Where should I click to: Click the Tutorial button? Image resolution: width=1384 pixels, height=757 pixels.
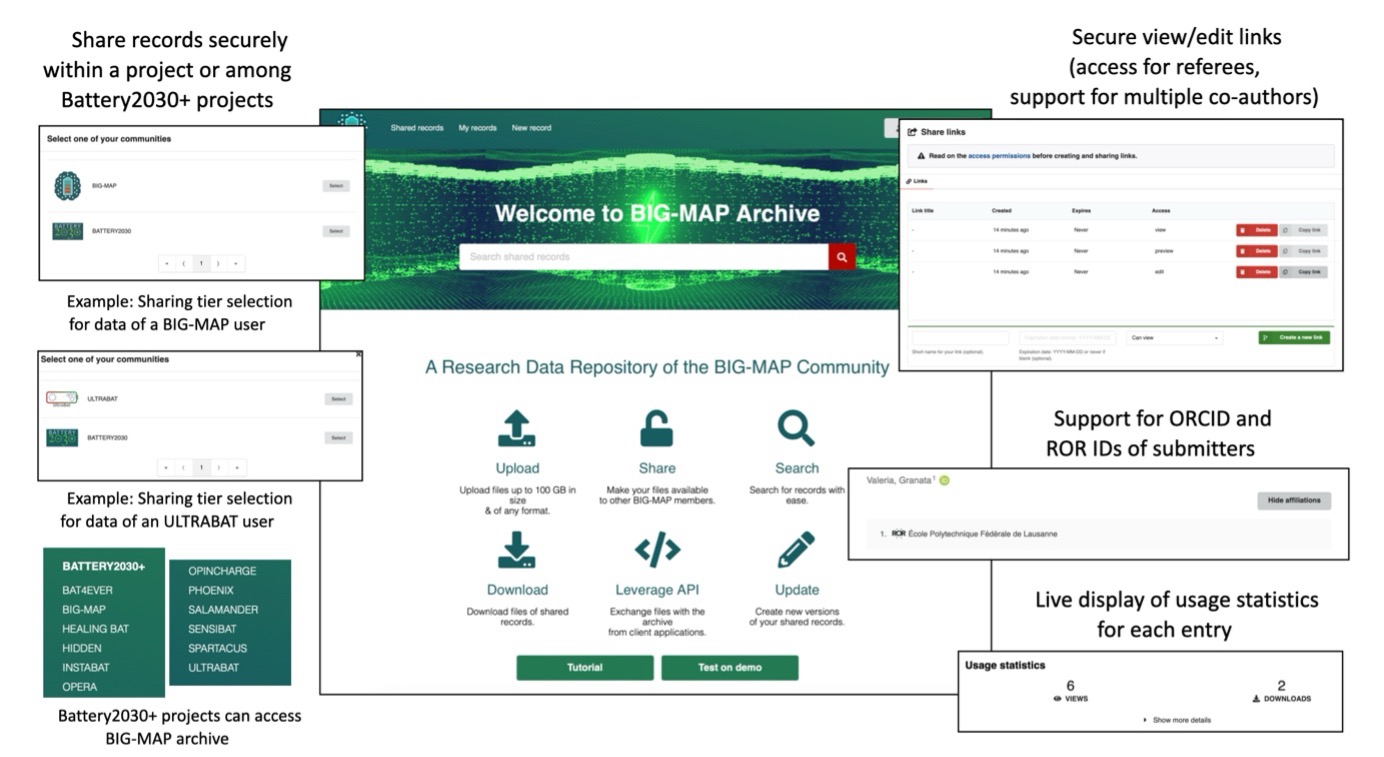(x=585, y=668)
